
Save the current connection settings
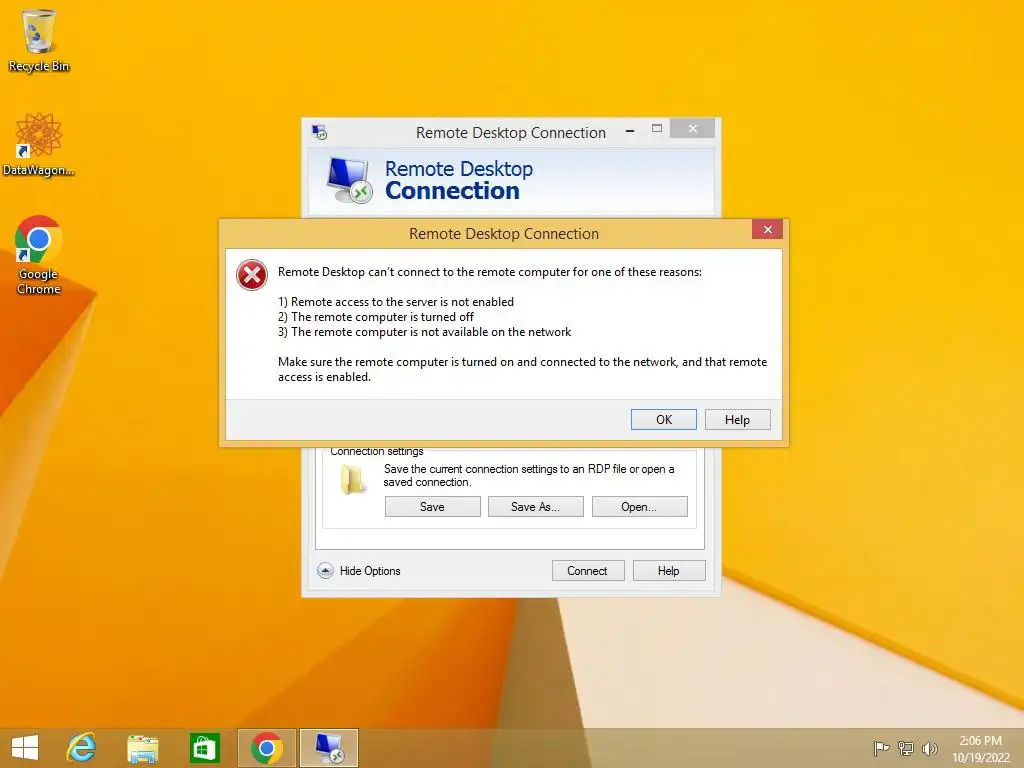pos(432,507)
